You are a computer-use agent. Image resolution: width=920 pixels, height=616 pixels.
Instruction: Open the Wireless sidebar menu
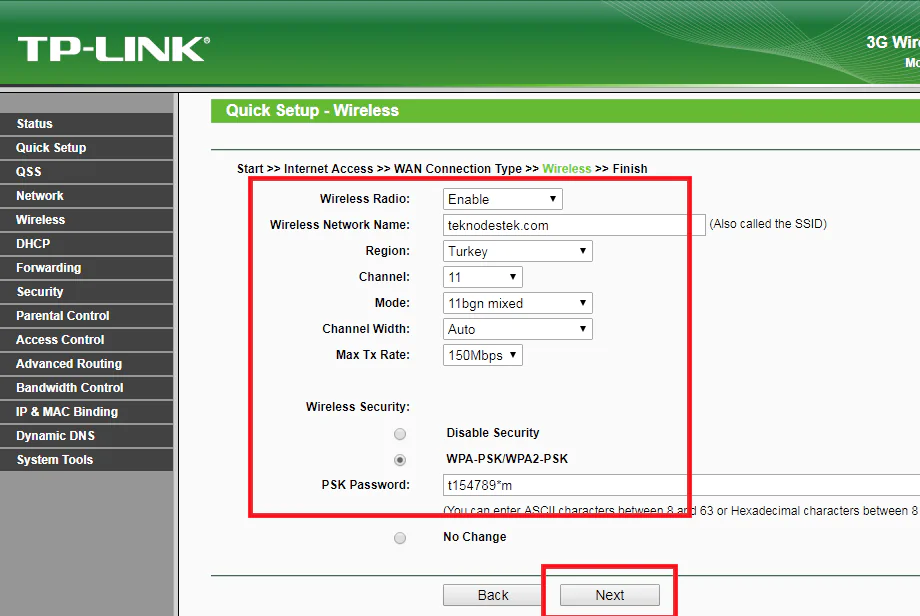pyautogui.click(x=87, y=220)
